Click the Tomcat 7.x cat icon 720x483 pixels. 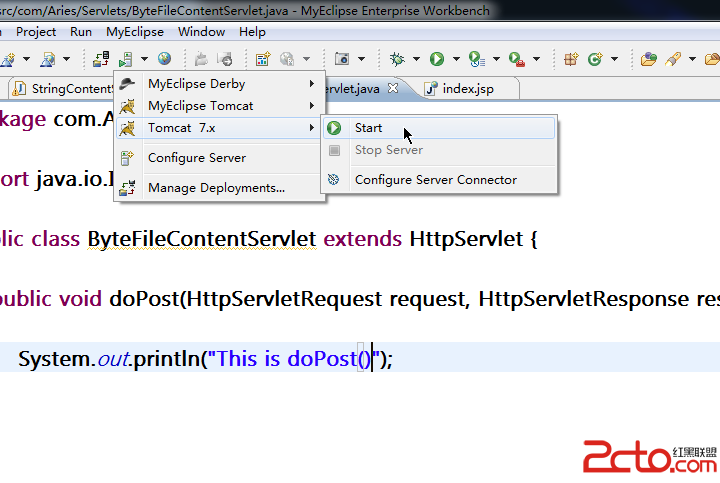click(x=127, y=128)
